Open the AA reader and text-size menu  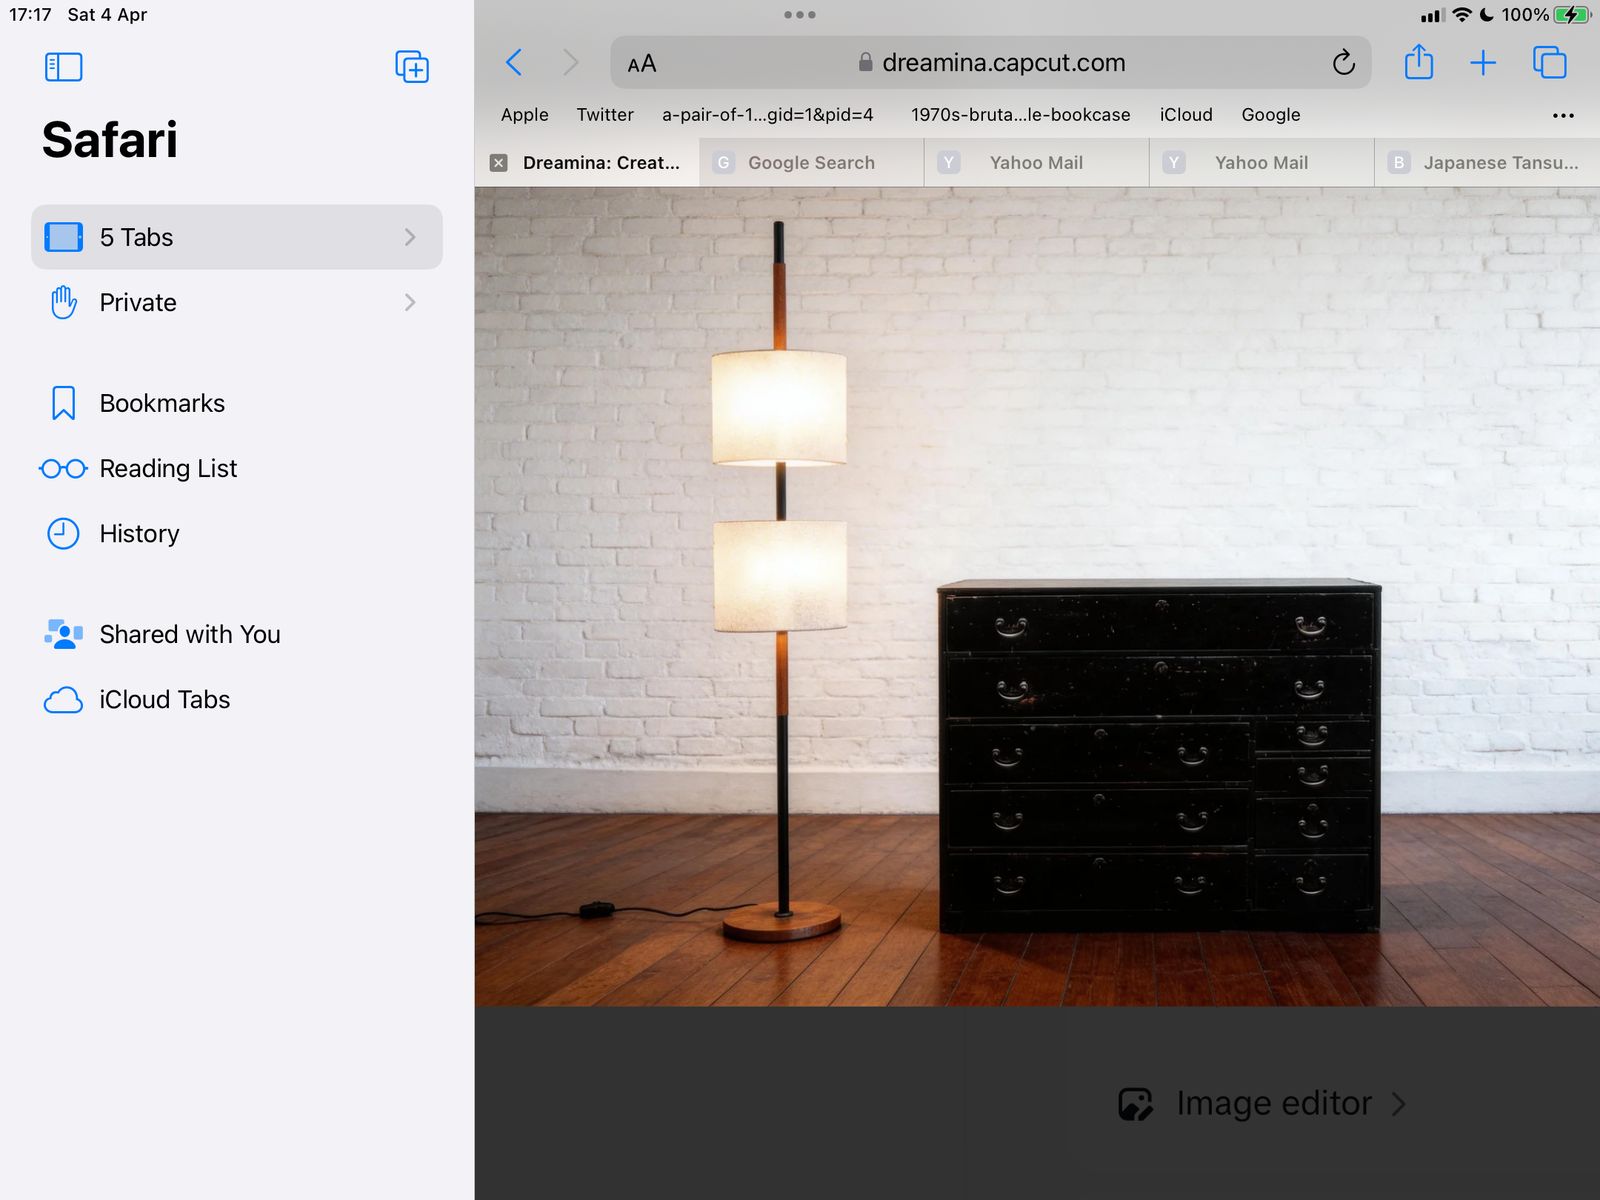click(x=642, y=64)
